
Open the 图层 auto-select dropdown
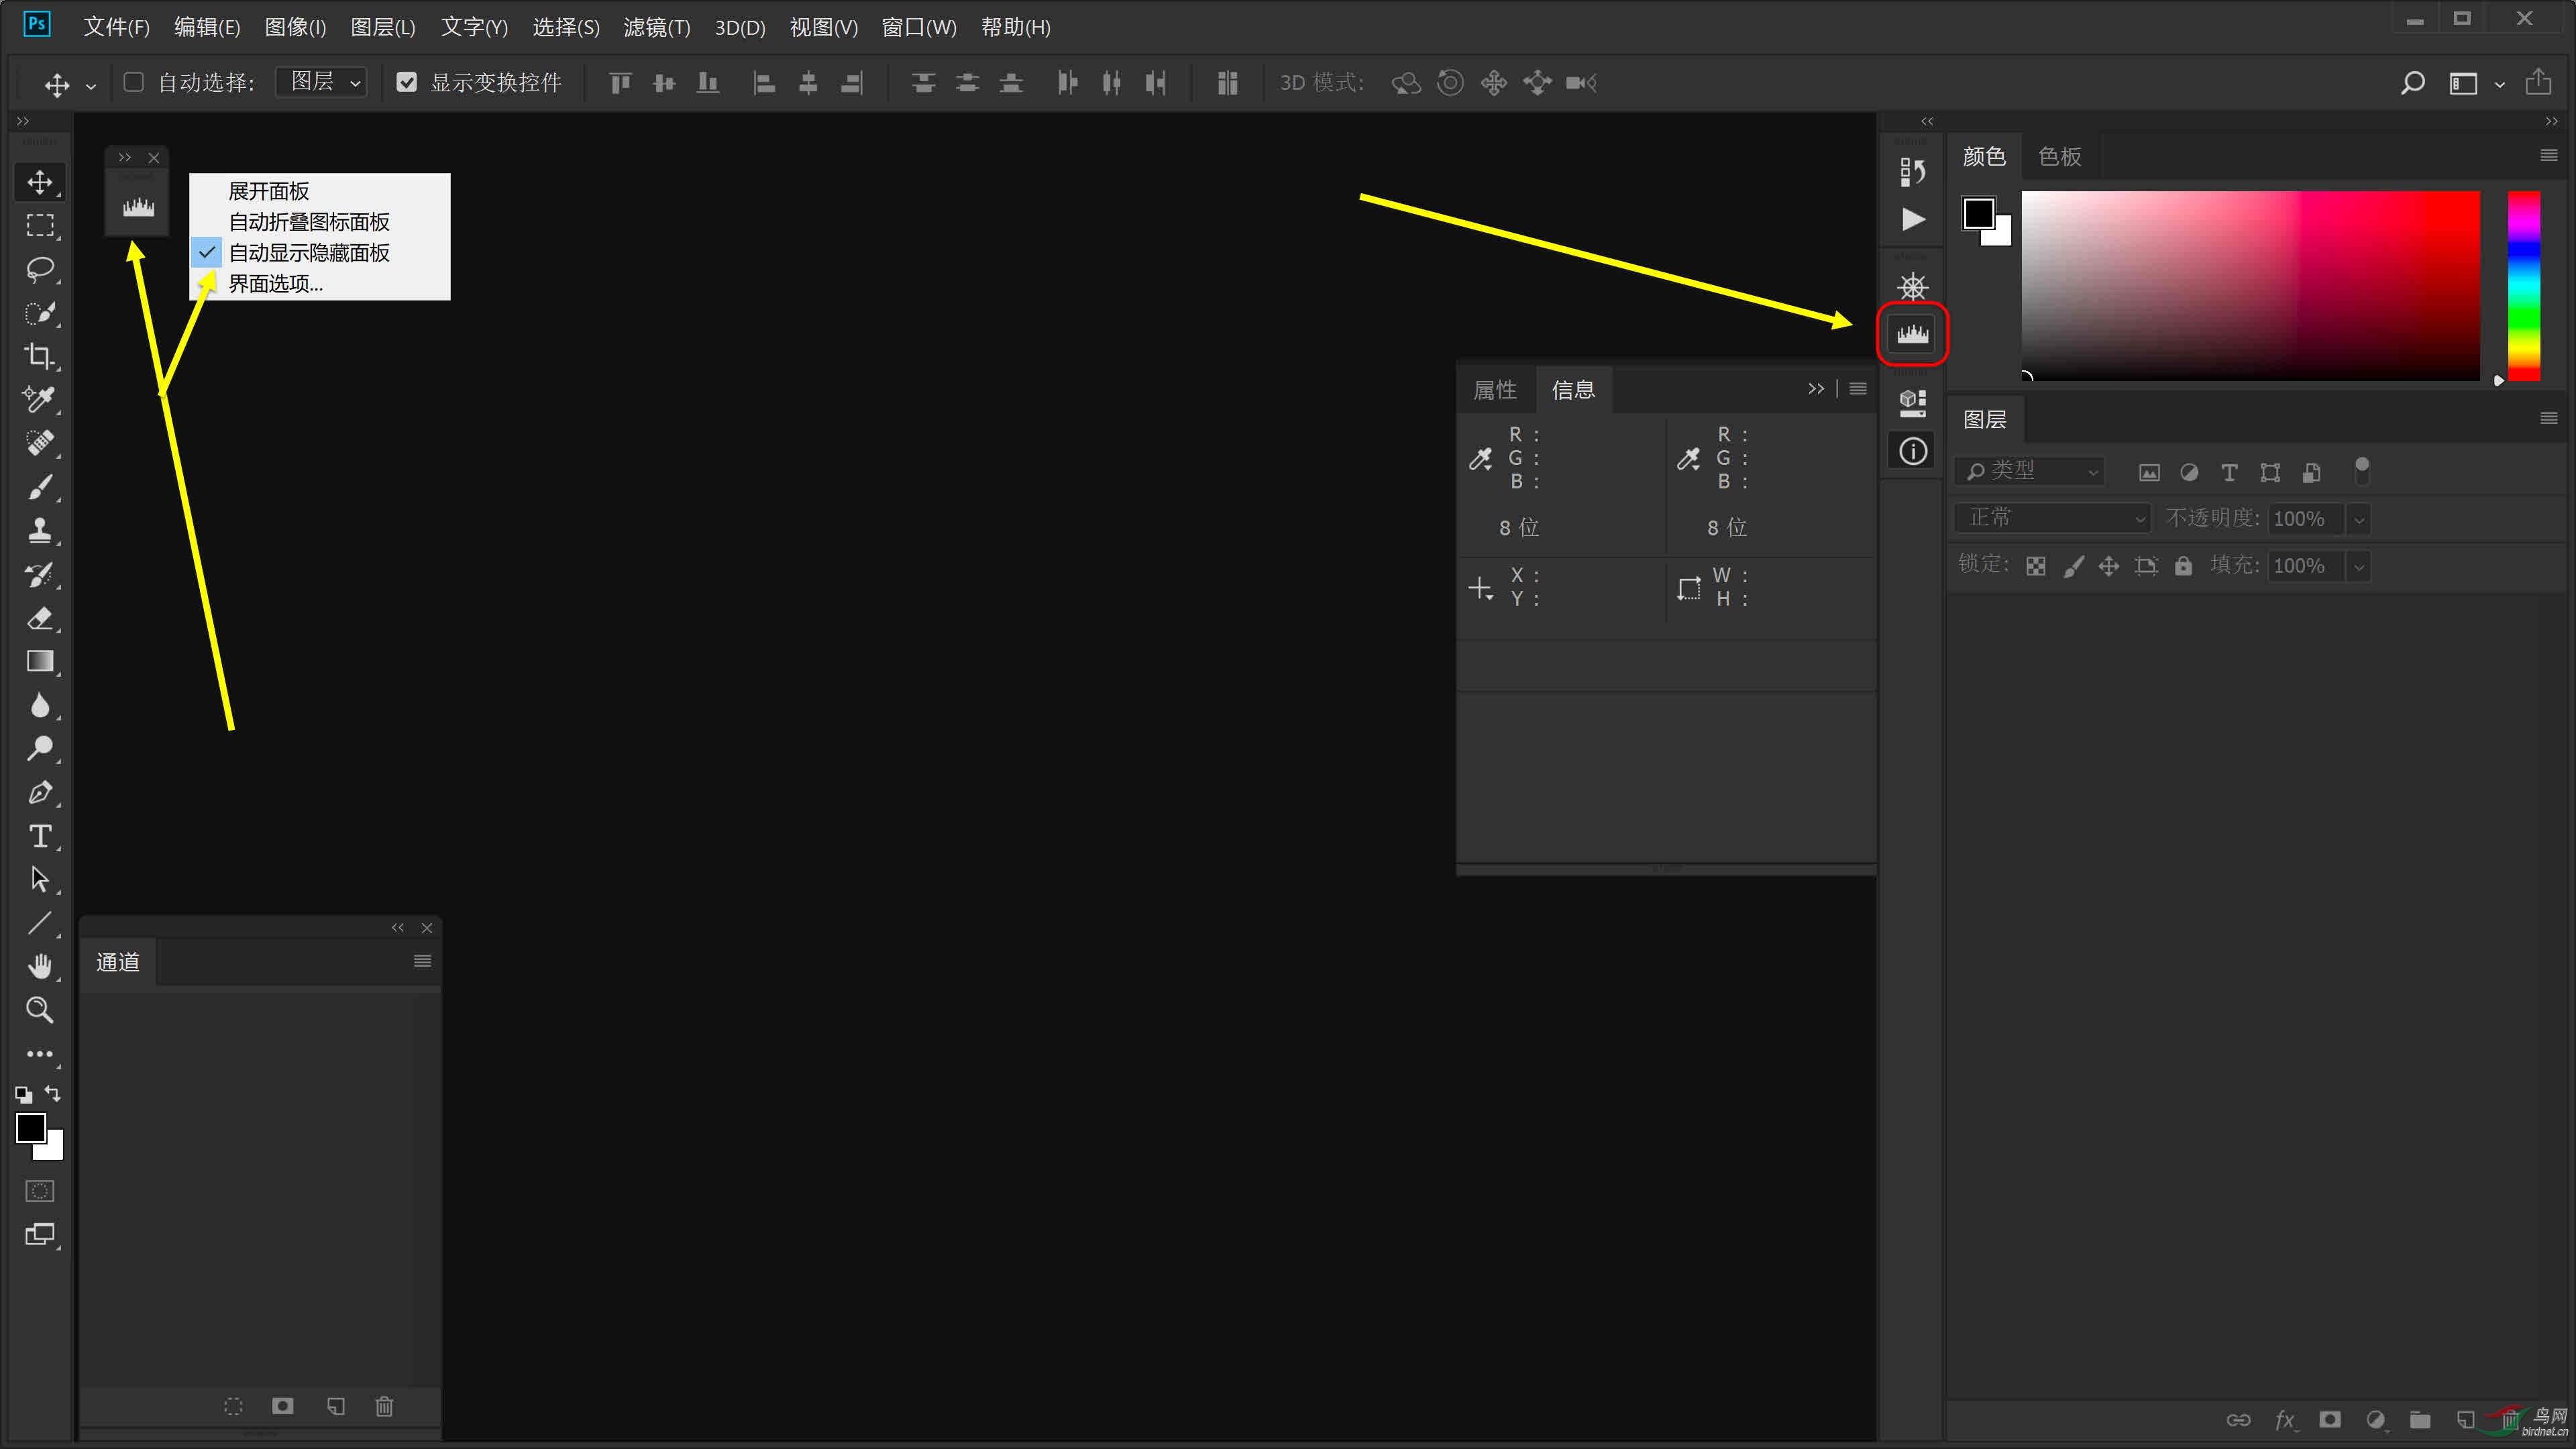322,82
